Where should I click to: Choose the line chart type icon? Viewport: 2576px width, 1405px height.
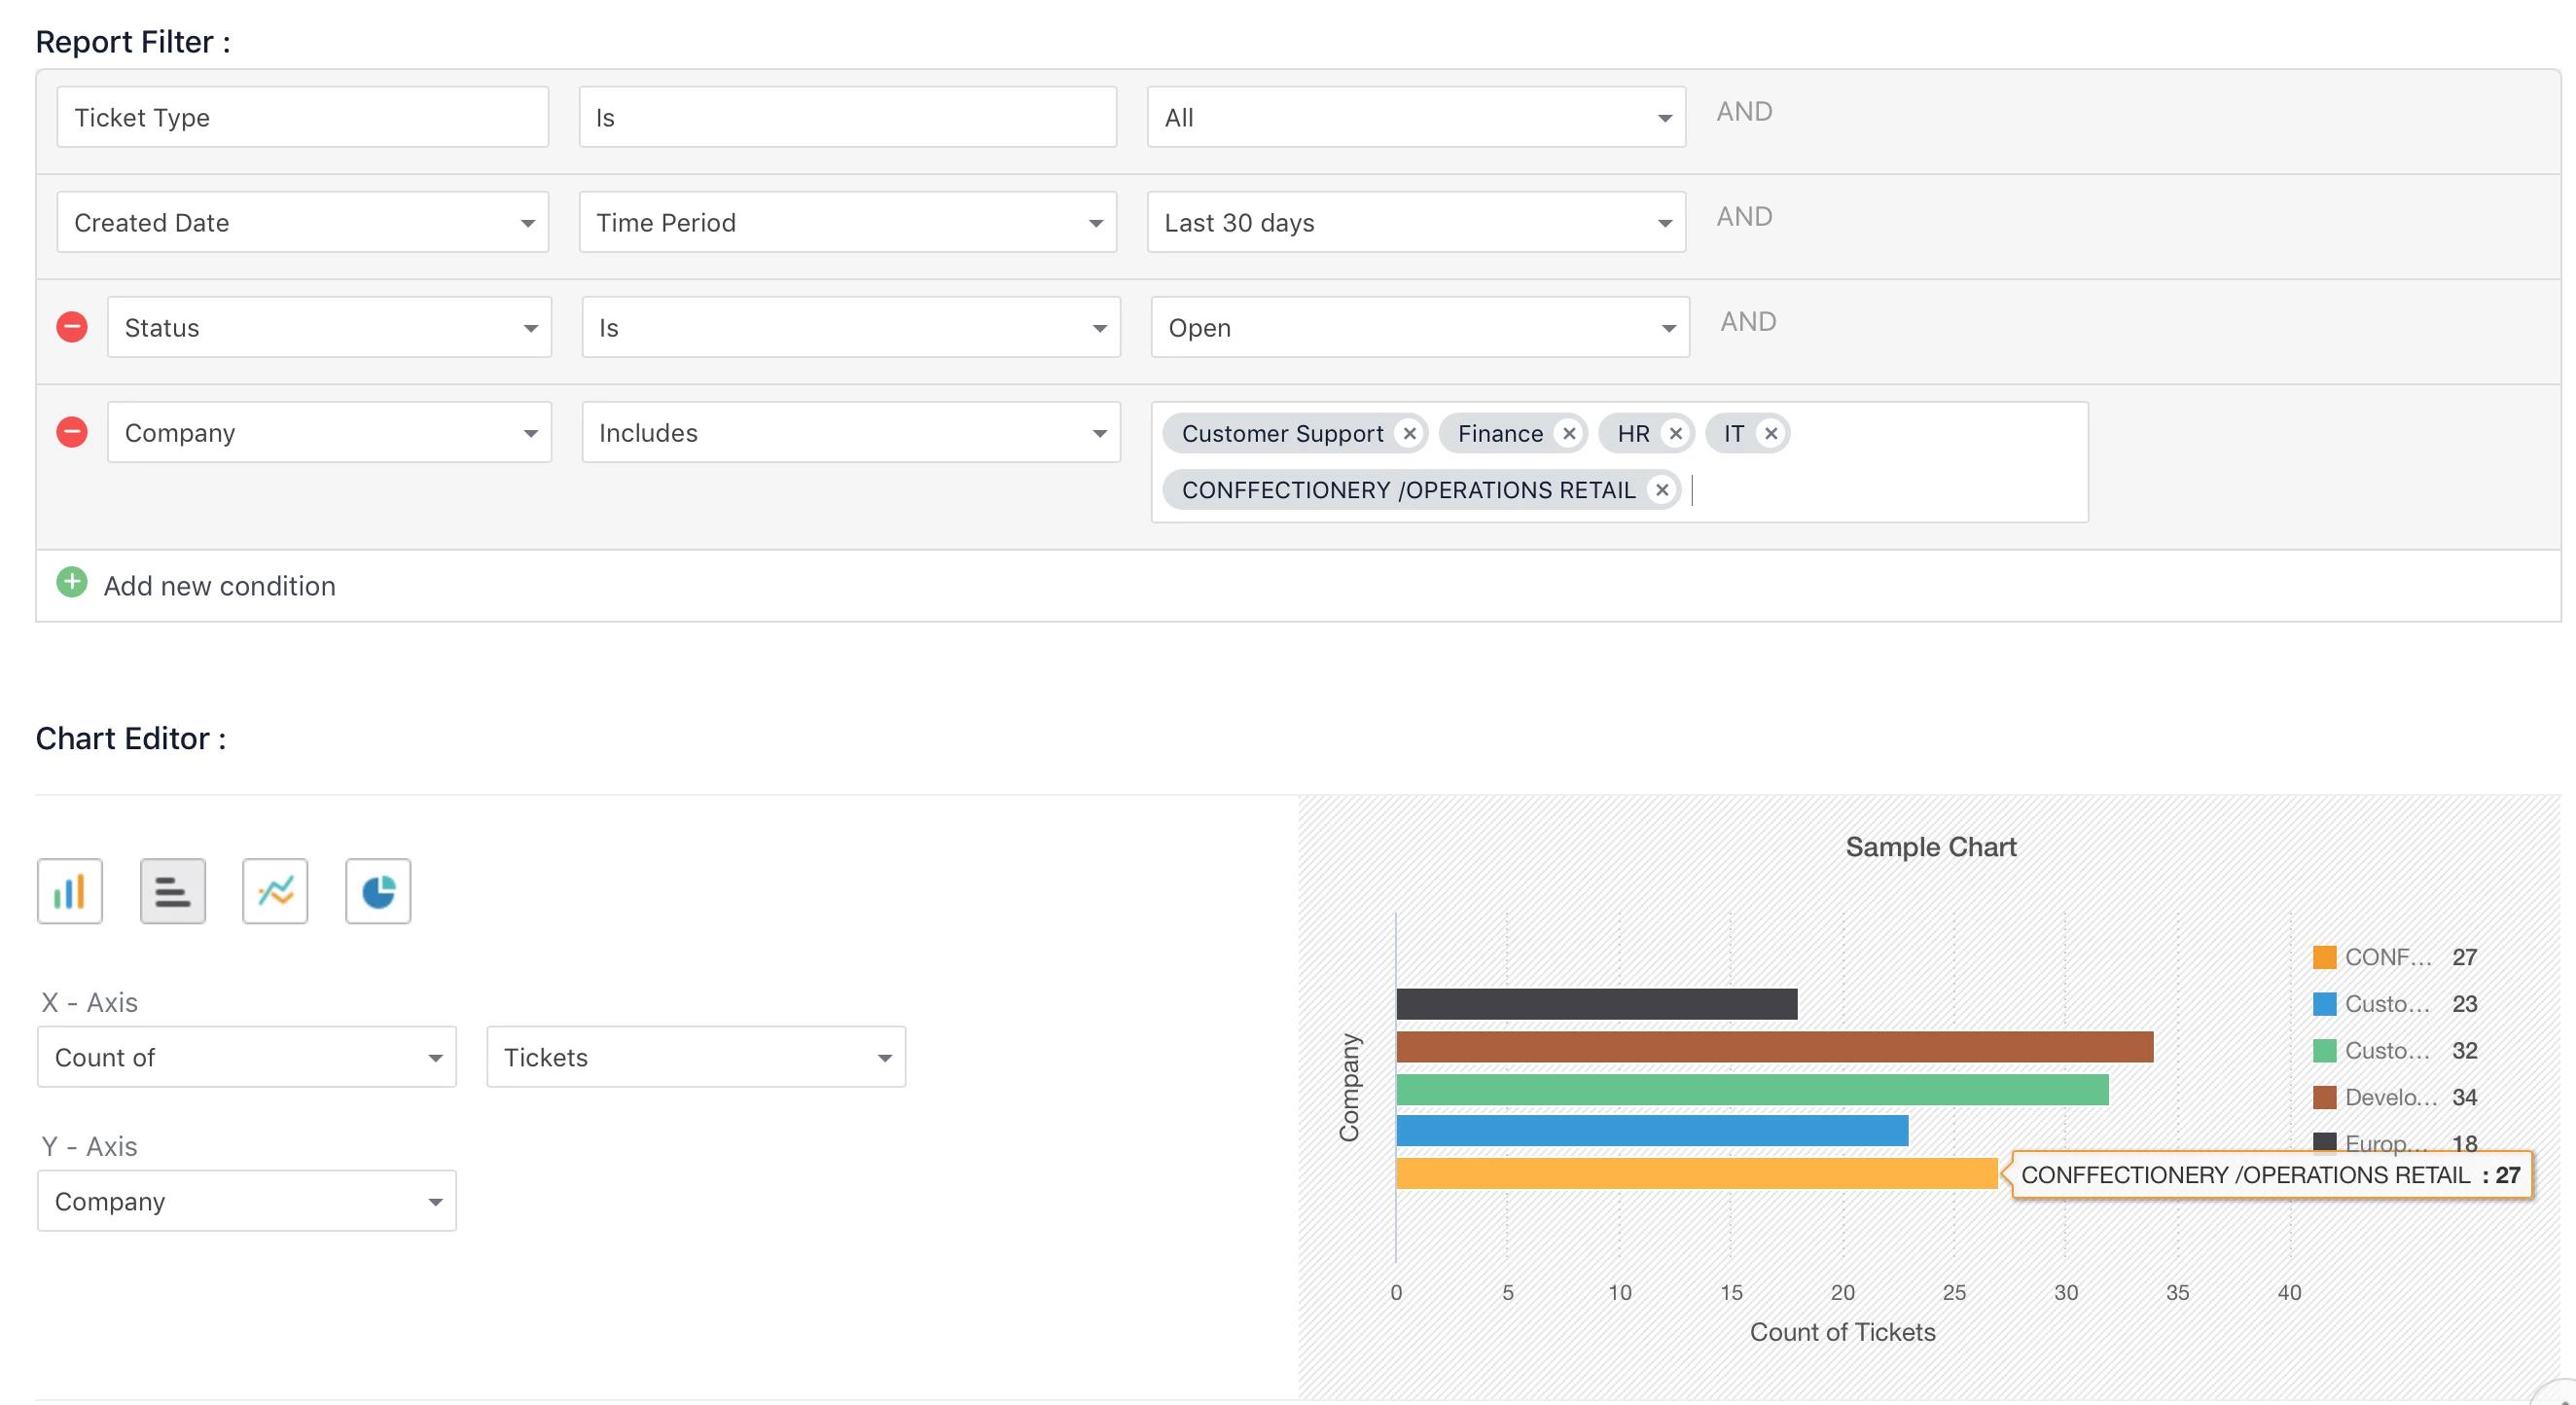coord(275,890)
